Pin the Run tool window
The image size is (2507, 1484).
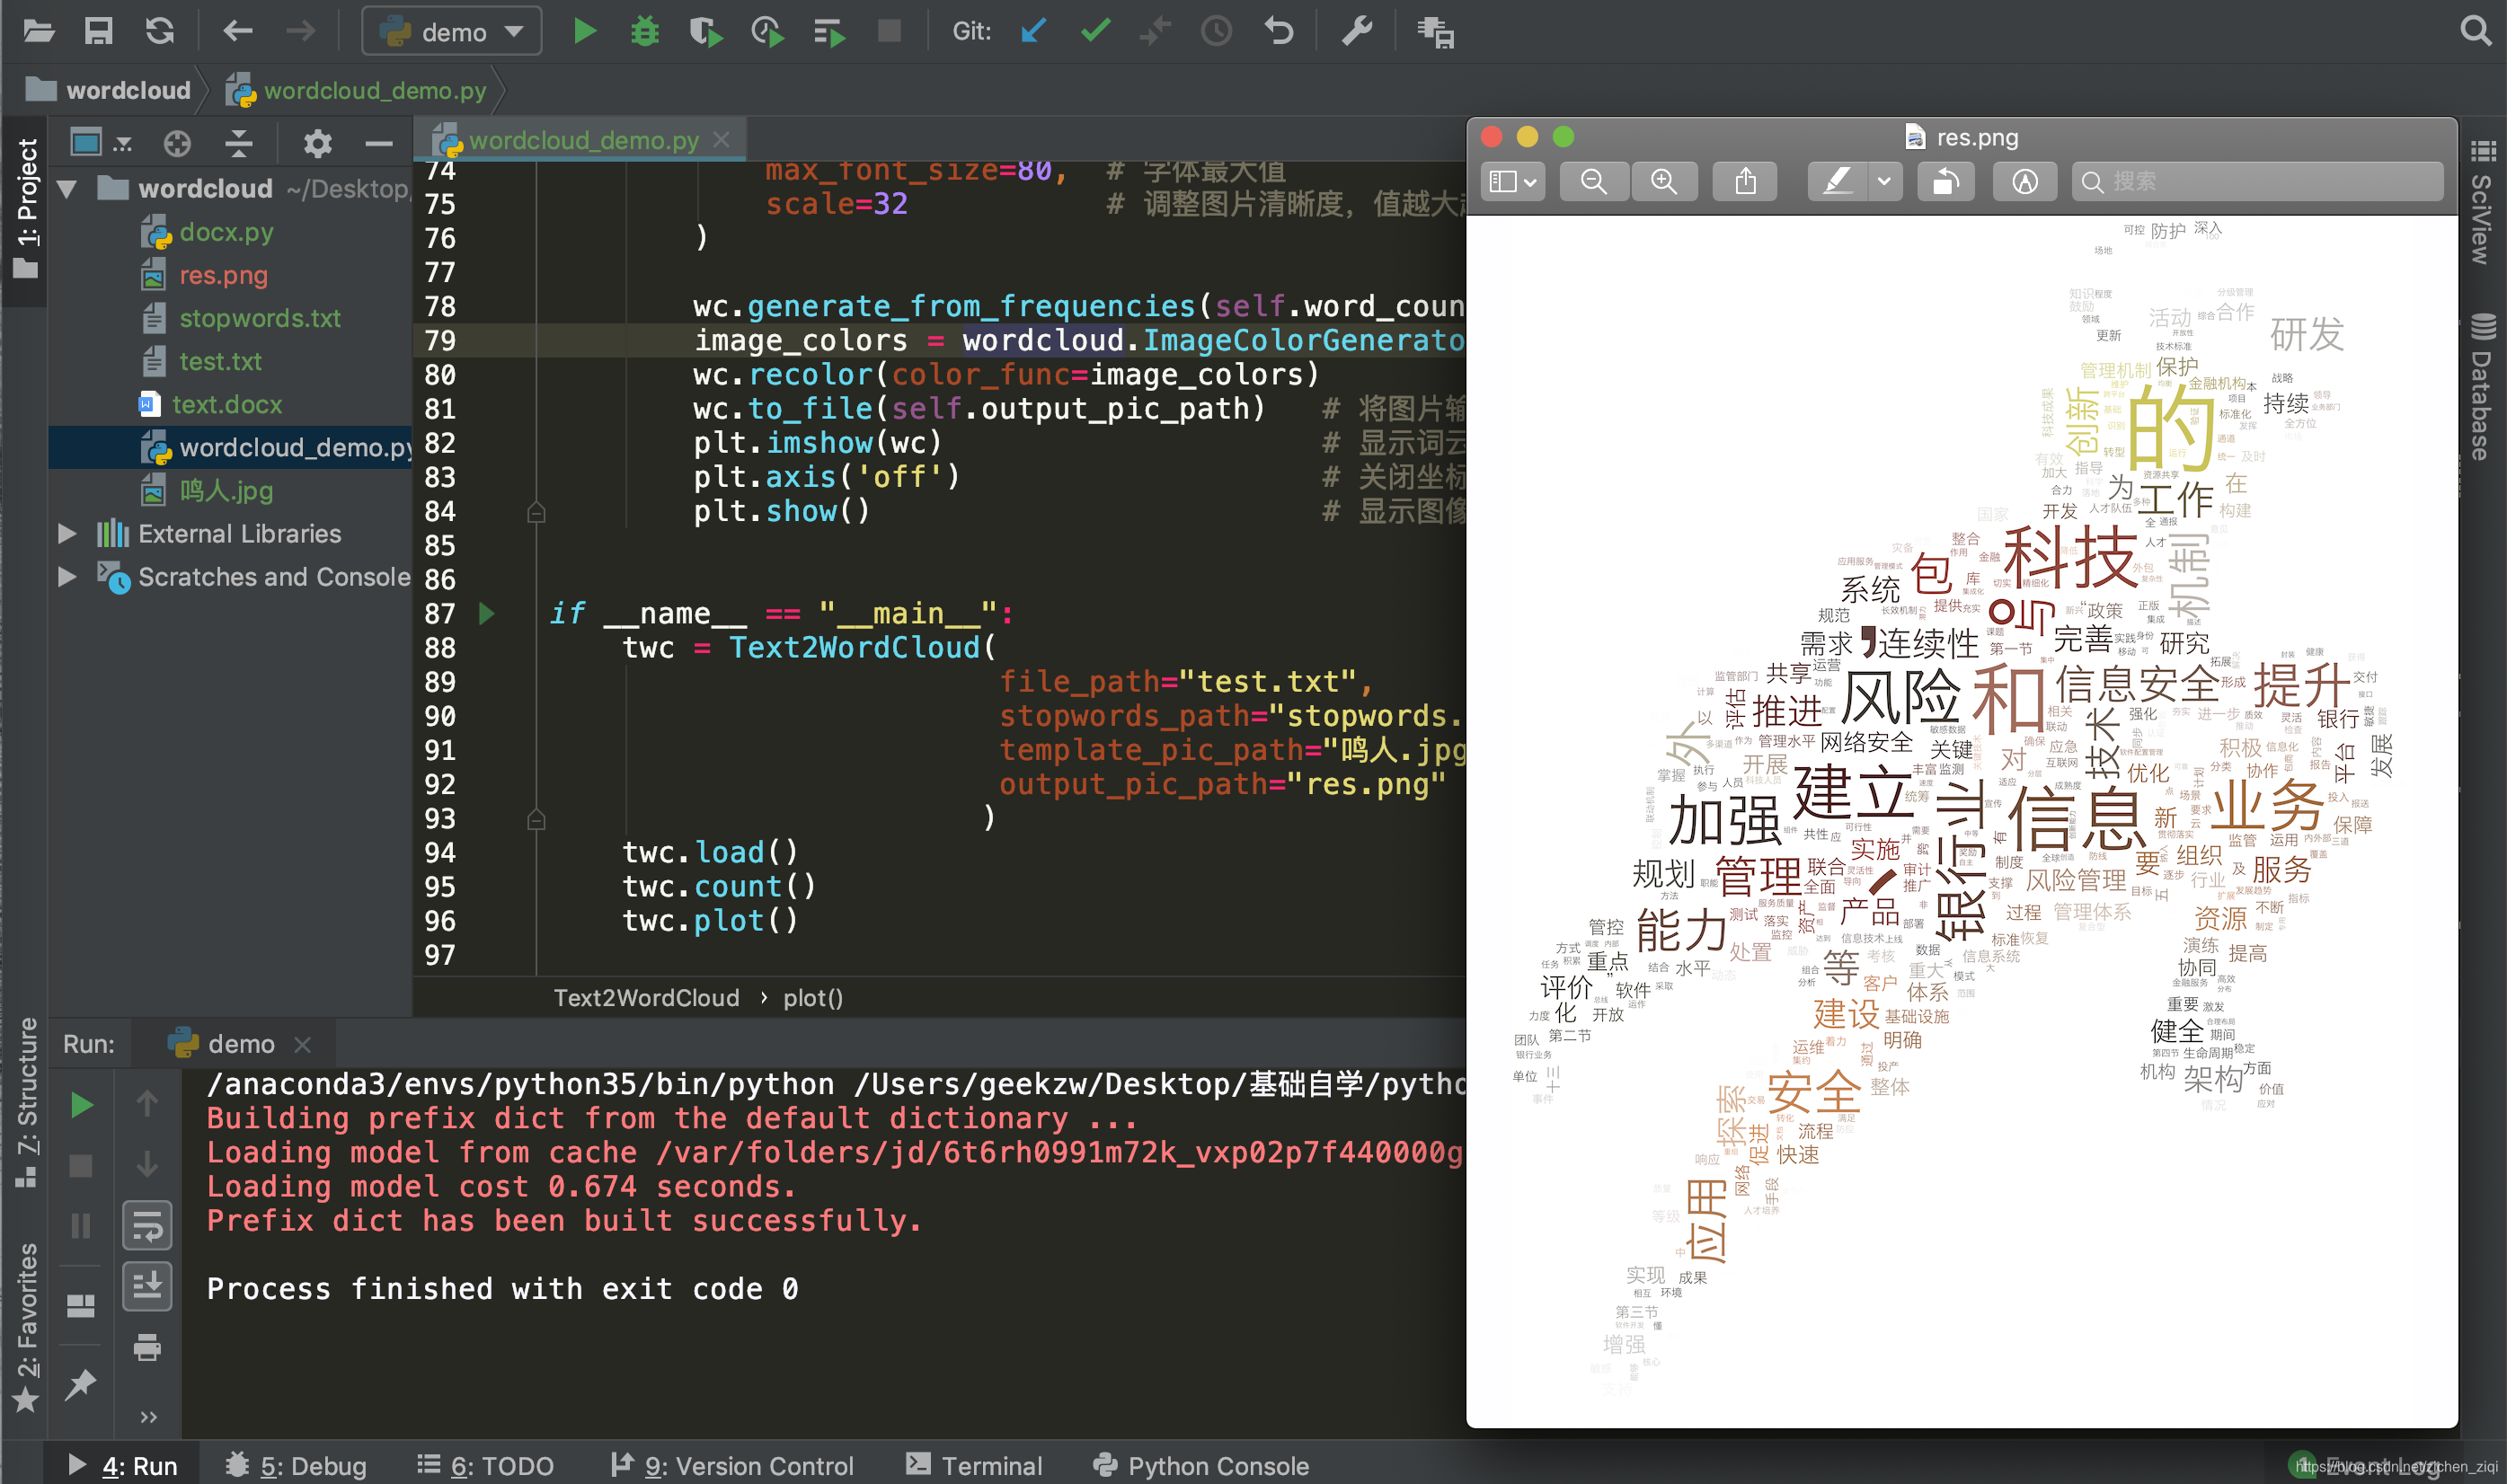pos(80,1384)
